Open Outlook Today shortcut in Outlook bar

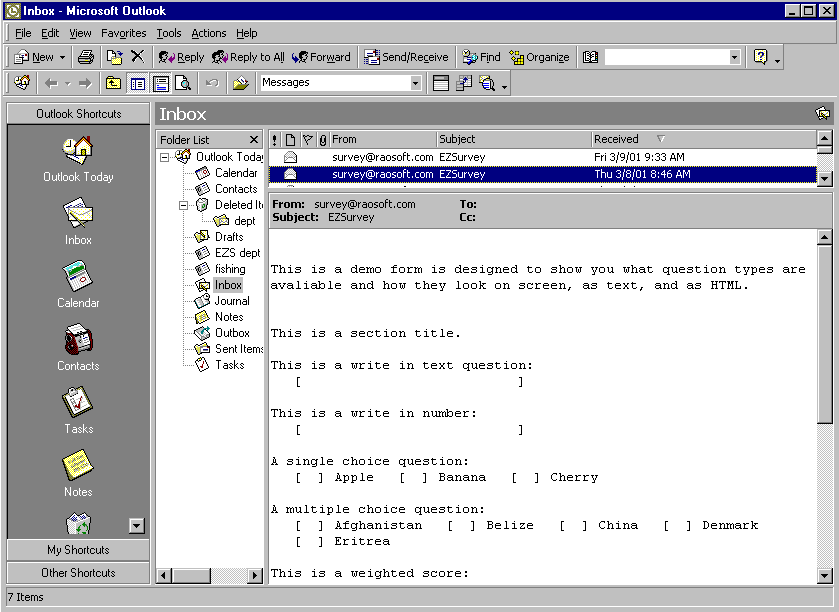pyautogui.click(x=78, y=159)
